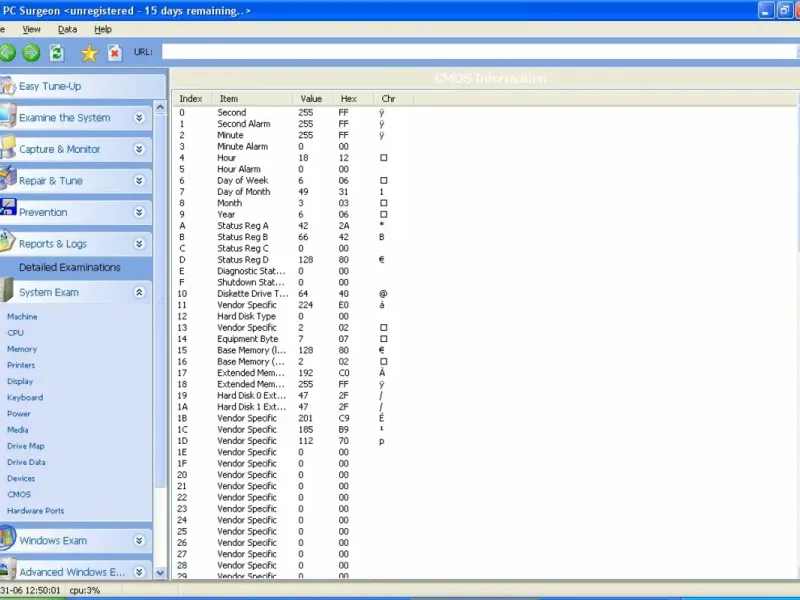Open the Keyboard examination link
The height and width of the screenshot is (600, 800).
(25, 397)
